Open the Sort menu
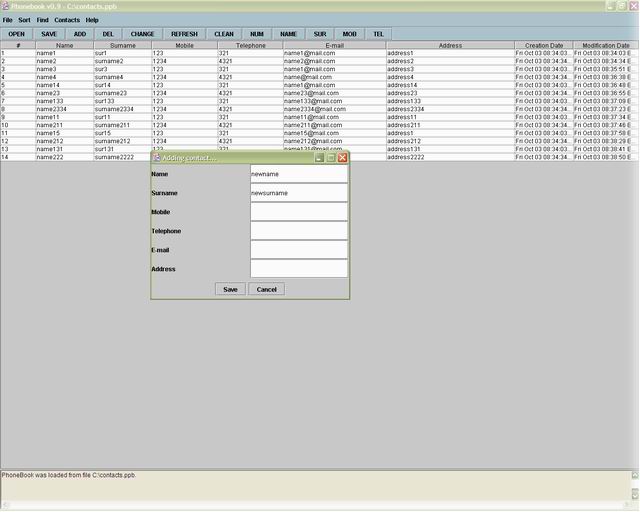The width and height of the screenshot is (640, 512). pyautogui.click(x=24, y=20)
